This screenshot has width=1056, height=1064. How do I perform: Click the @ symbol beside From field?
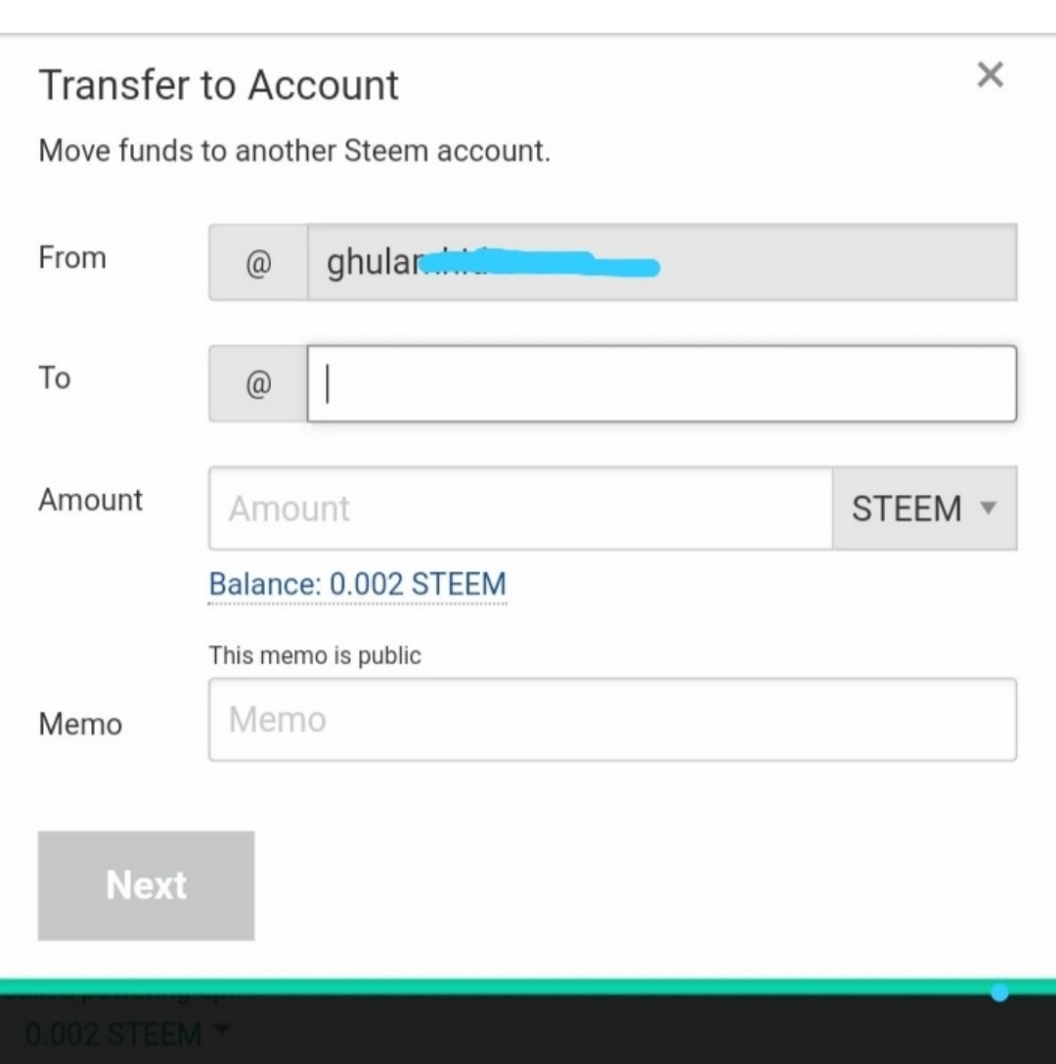pyautogui.click(x=258, y=263)
